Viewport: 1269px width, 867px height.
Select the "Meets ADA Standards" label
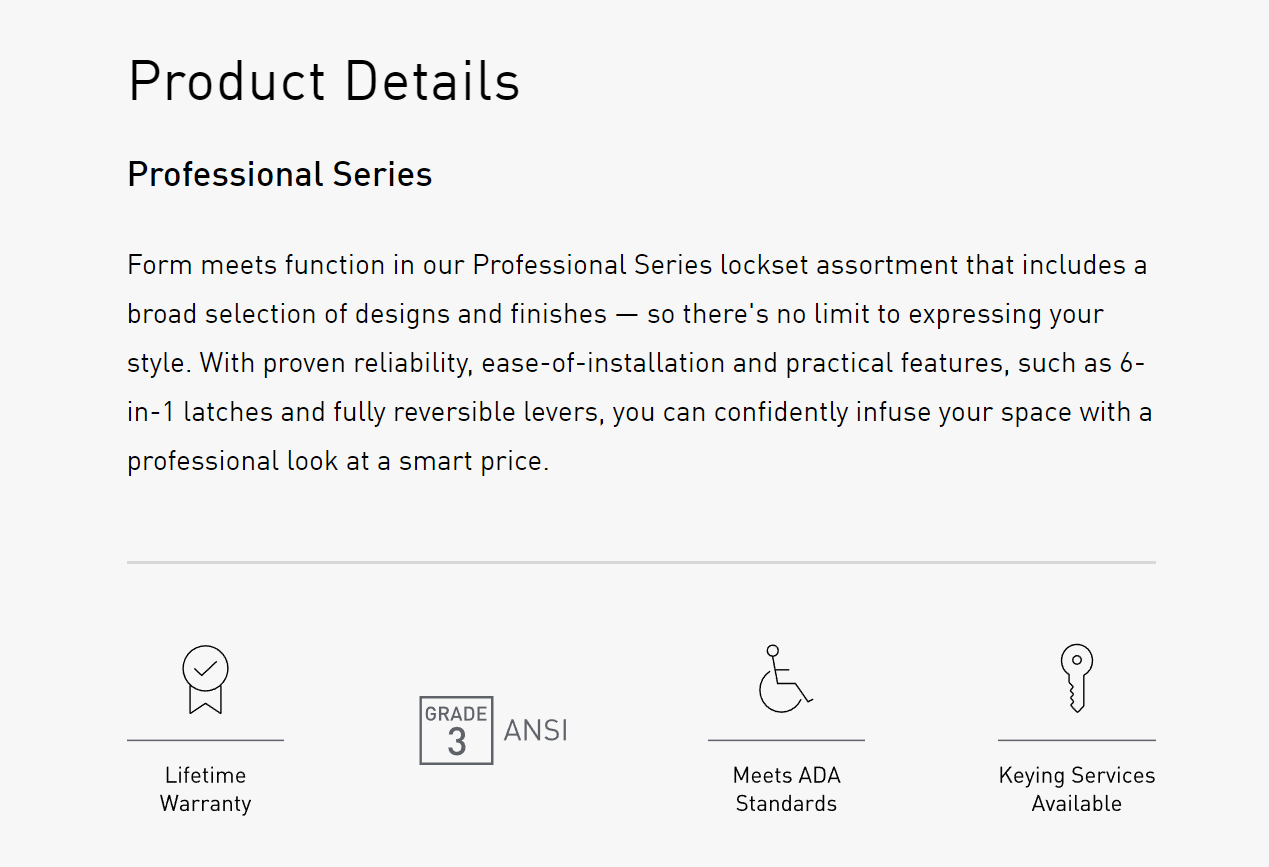tap(786, 789)
